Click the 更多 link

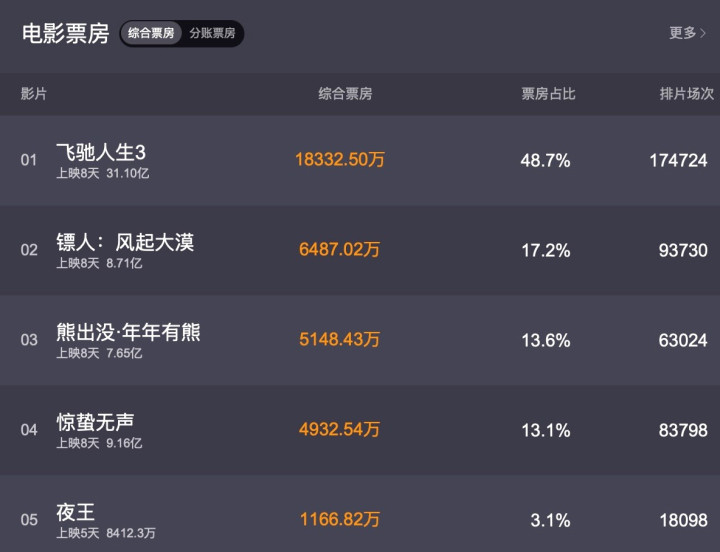[683, 33]
